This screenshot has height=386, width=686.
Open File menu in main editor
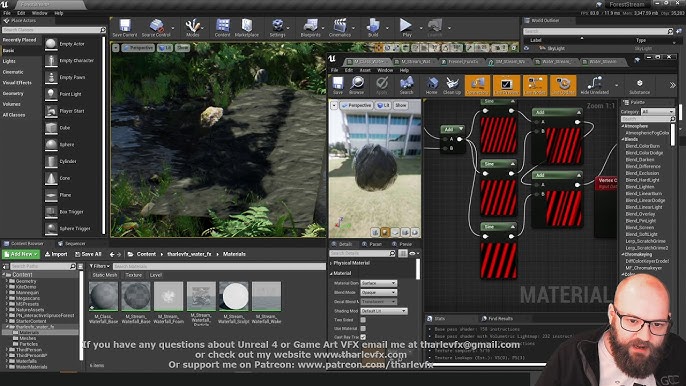pos(7,13)
